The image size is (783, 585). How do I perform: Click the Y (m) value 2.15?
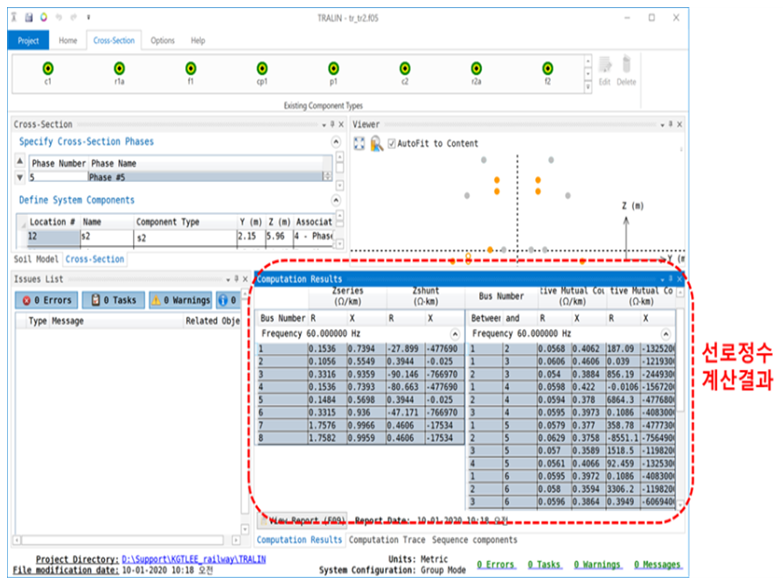250,237
